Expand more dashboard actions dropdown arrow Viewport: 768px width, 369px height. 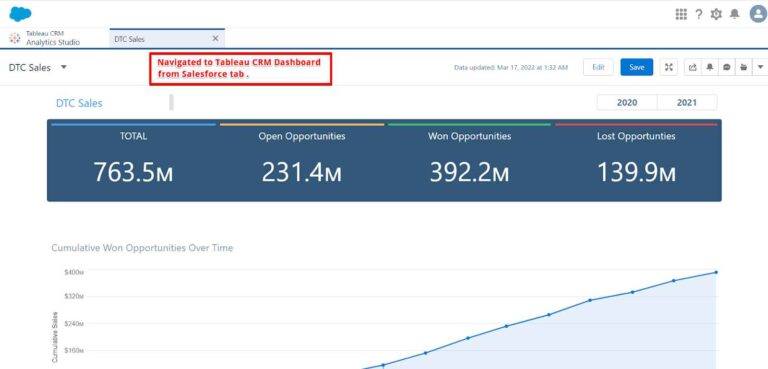(760, 67)
